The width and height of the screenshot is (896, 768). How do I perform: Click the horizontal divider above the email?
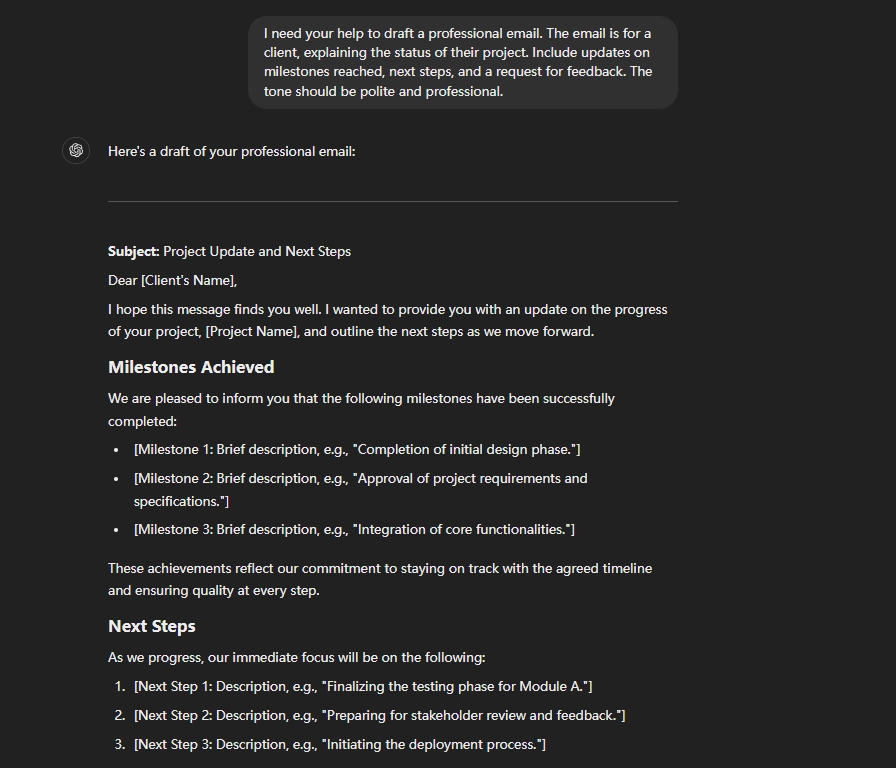[392, 202]
